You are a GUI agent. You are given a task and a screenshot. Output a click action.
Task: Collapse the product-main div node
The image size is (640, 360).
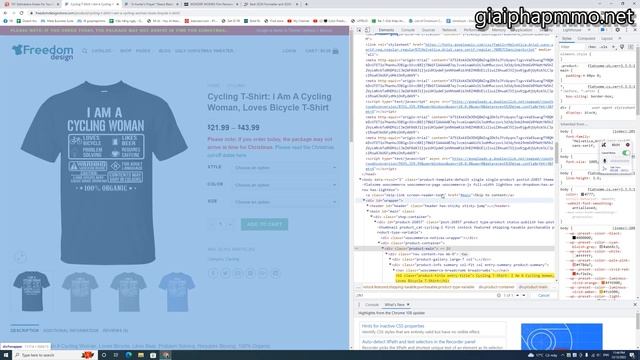(x=383, y=248)
